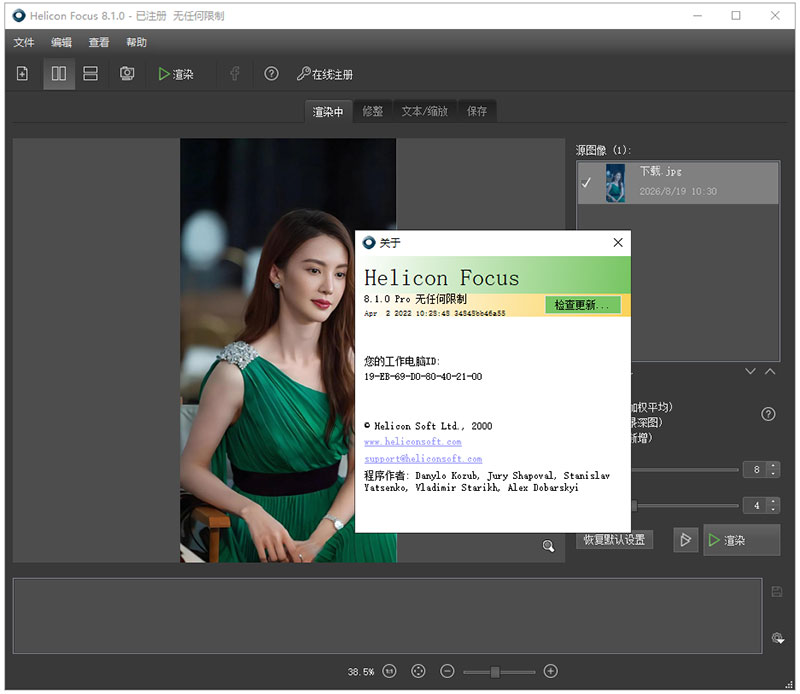800x694 pixels.
Task: Click the radius input field showing 8
Action: pyautogui.click(x=757, y=469)
